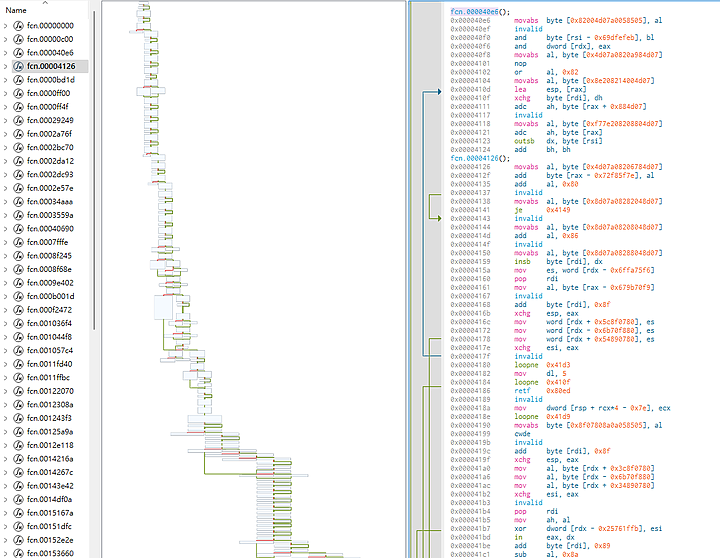Click the retf 0x80ed operand
The width and height of the screenshot is (720, 558).
(558, 391)
